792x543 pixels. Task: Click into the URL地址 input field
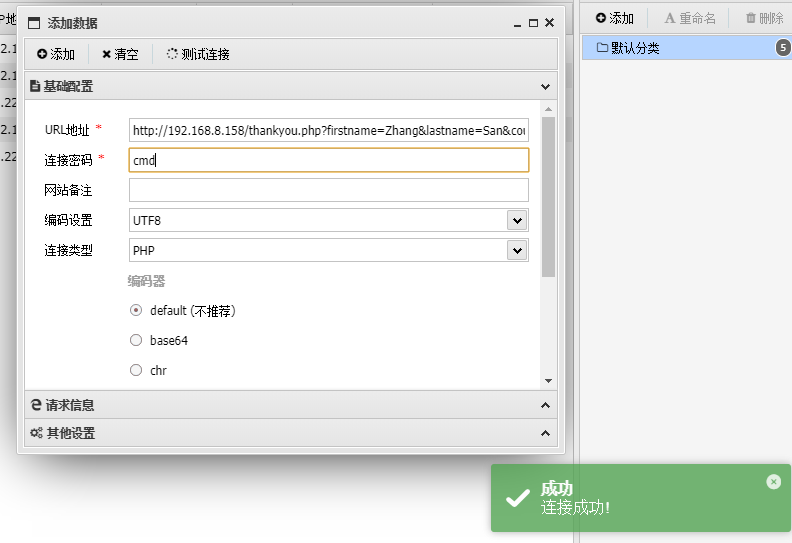point(328,130)
